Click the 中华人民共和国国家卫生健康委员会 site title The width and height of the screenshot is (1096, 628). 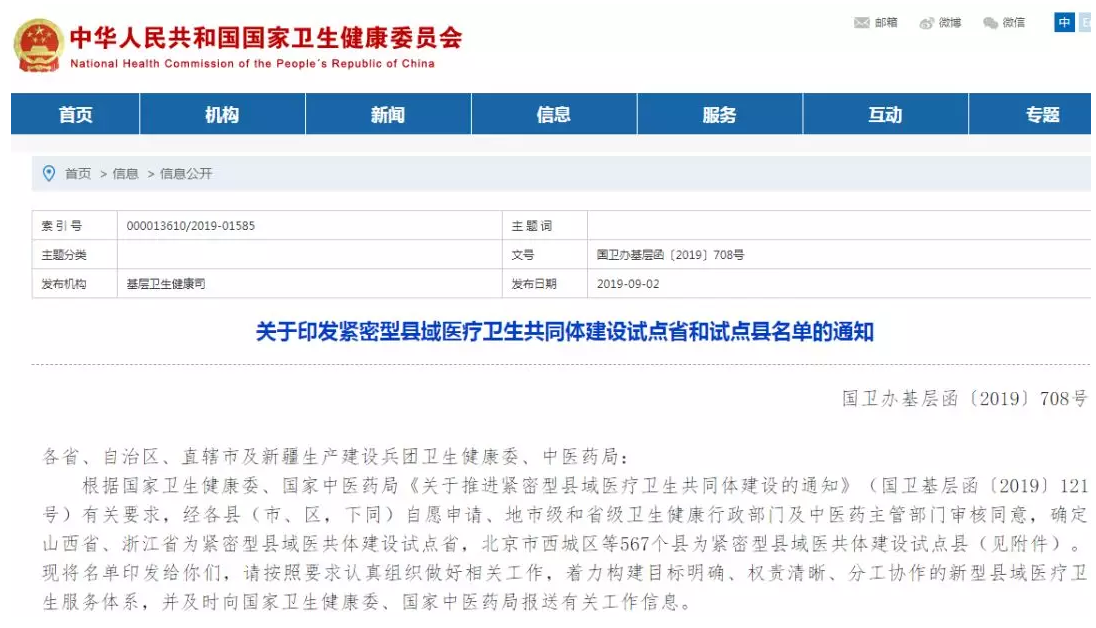(265, 38)
